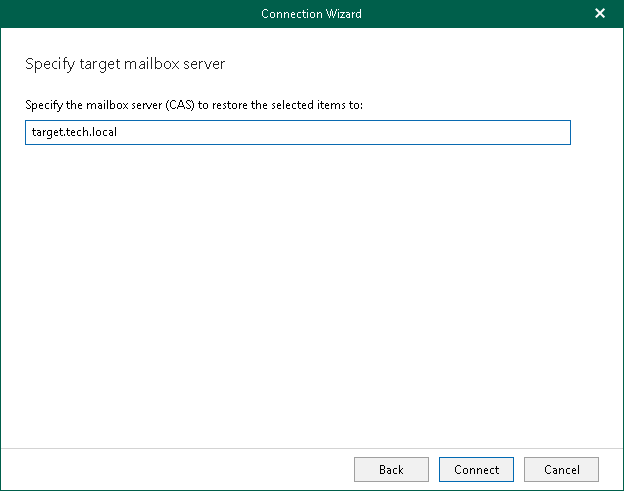Click the target.tech.local text box
The width and height of the screenshot is (624, 491).
point(297,132)
